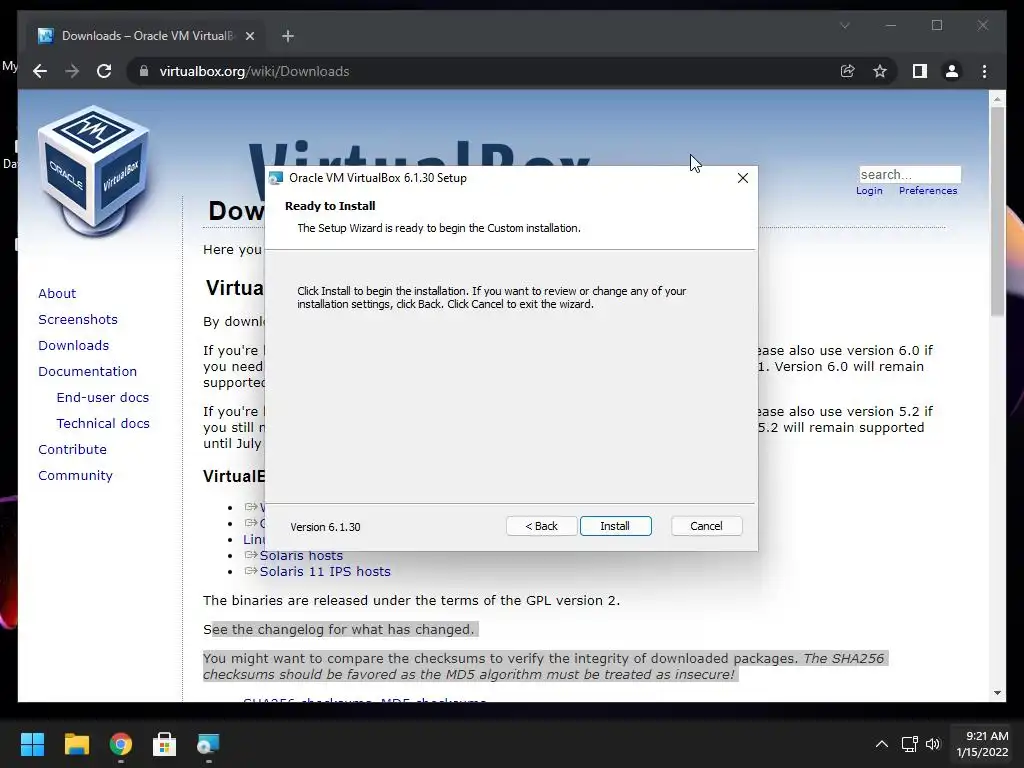Viewport: 1024px width, 768px height.
Task: Close the Downloads – Oracle VM VirtualBox tab
Action: [x=249, y=36]
